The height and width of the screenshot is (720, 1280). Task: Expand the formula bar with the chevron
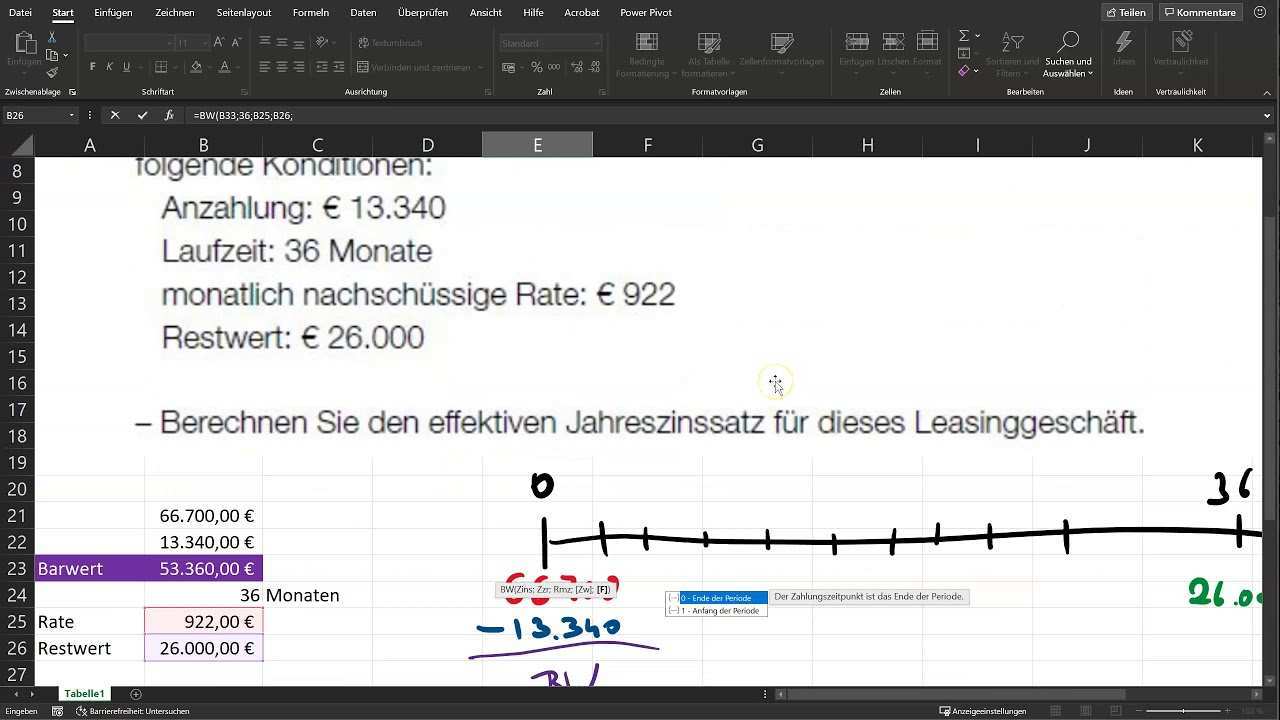(x=1268, y=115)
